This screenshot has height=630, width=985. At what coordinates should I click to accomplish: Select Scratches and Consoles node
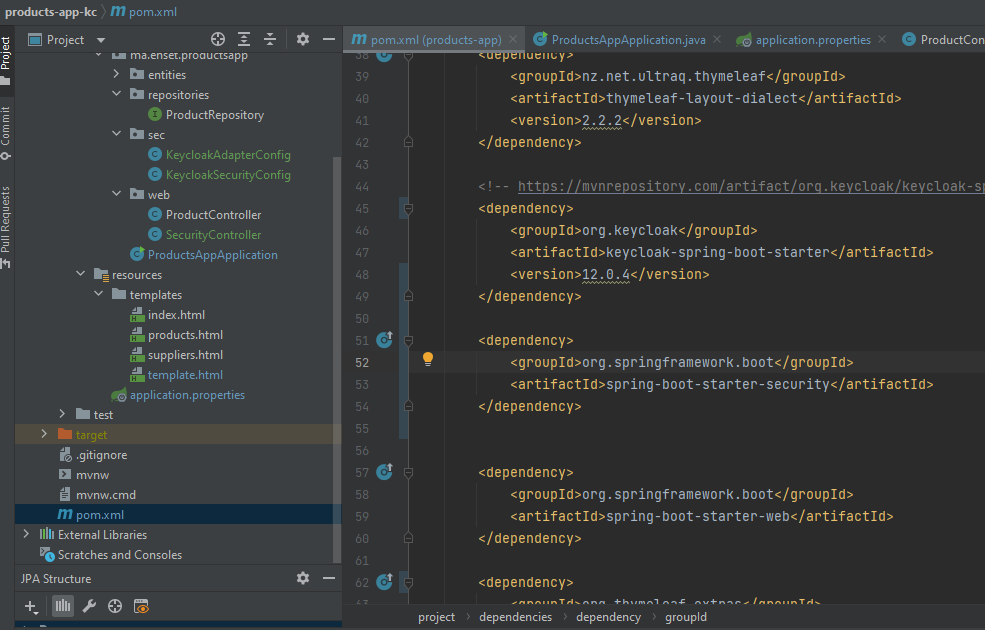coord(120,555)
